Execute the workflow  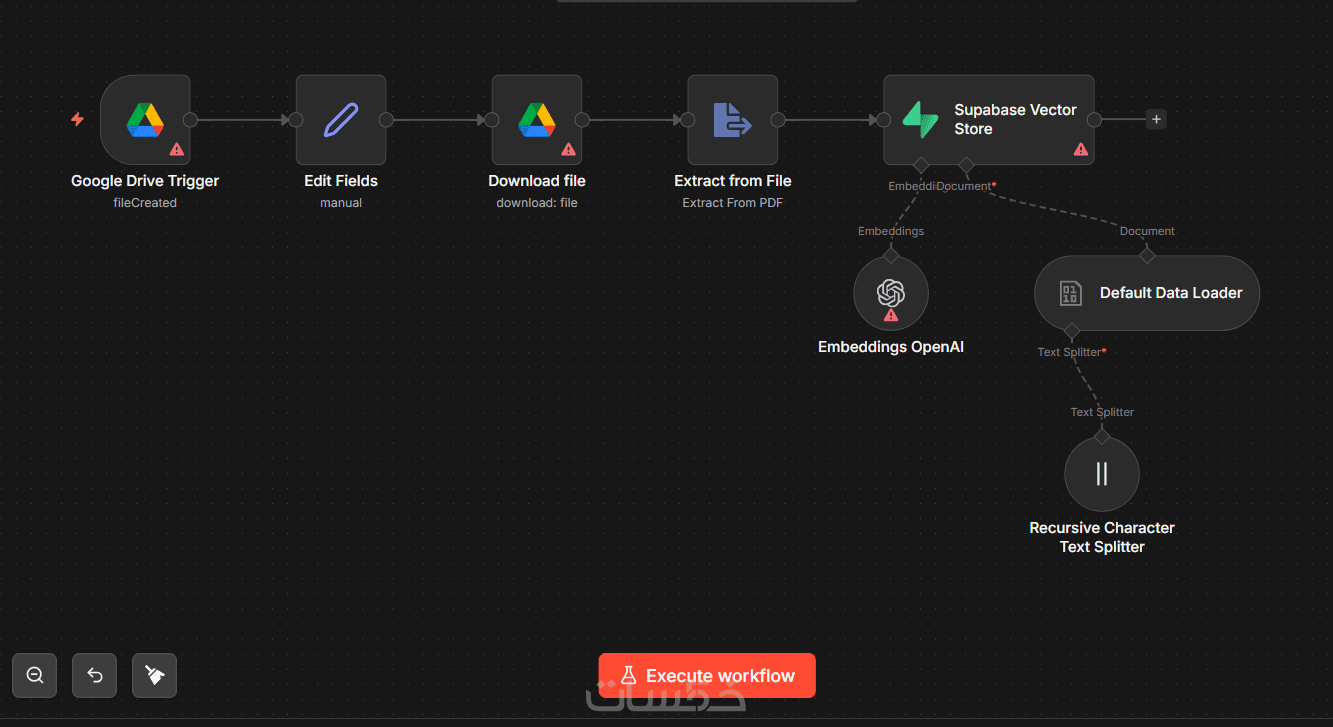pyautogui.click(x=707, y=676)
